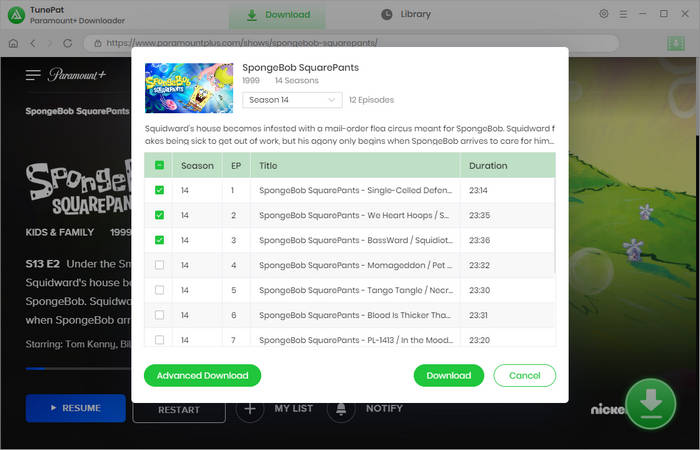Click the SpongeBob show thumbnail in dialog
Viewport: 700px width, 450px height.
pyautogui.click(x=189, y=88)
